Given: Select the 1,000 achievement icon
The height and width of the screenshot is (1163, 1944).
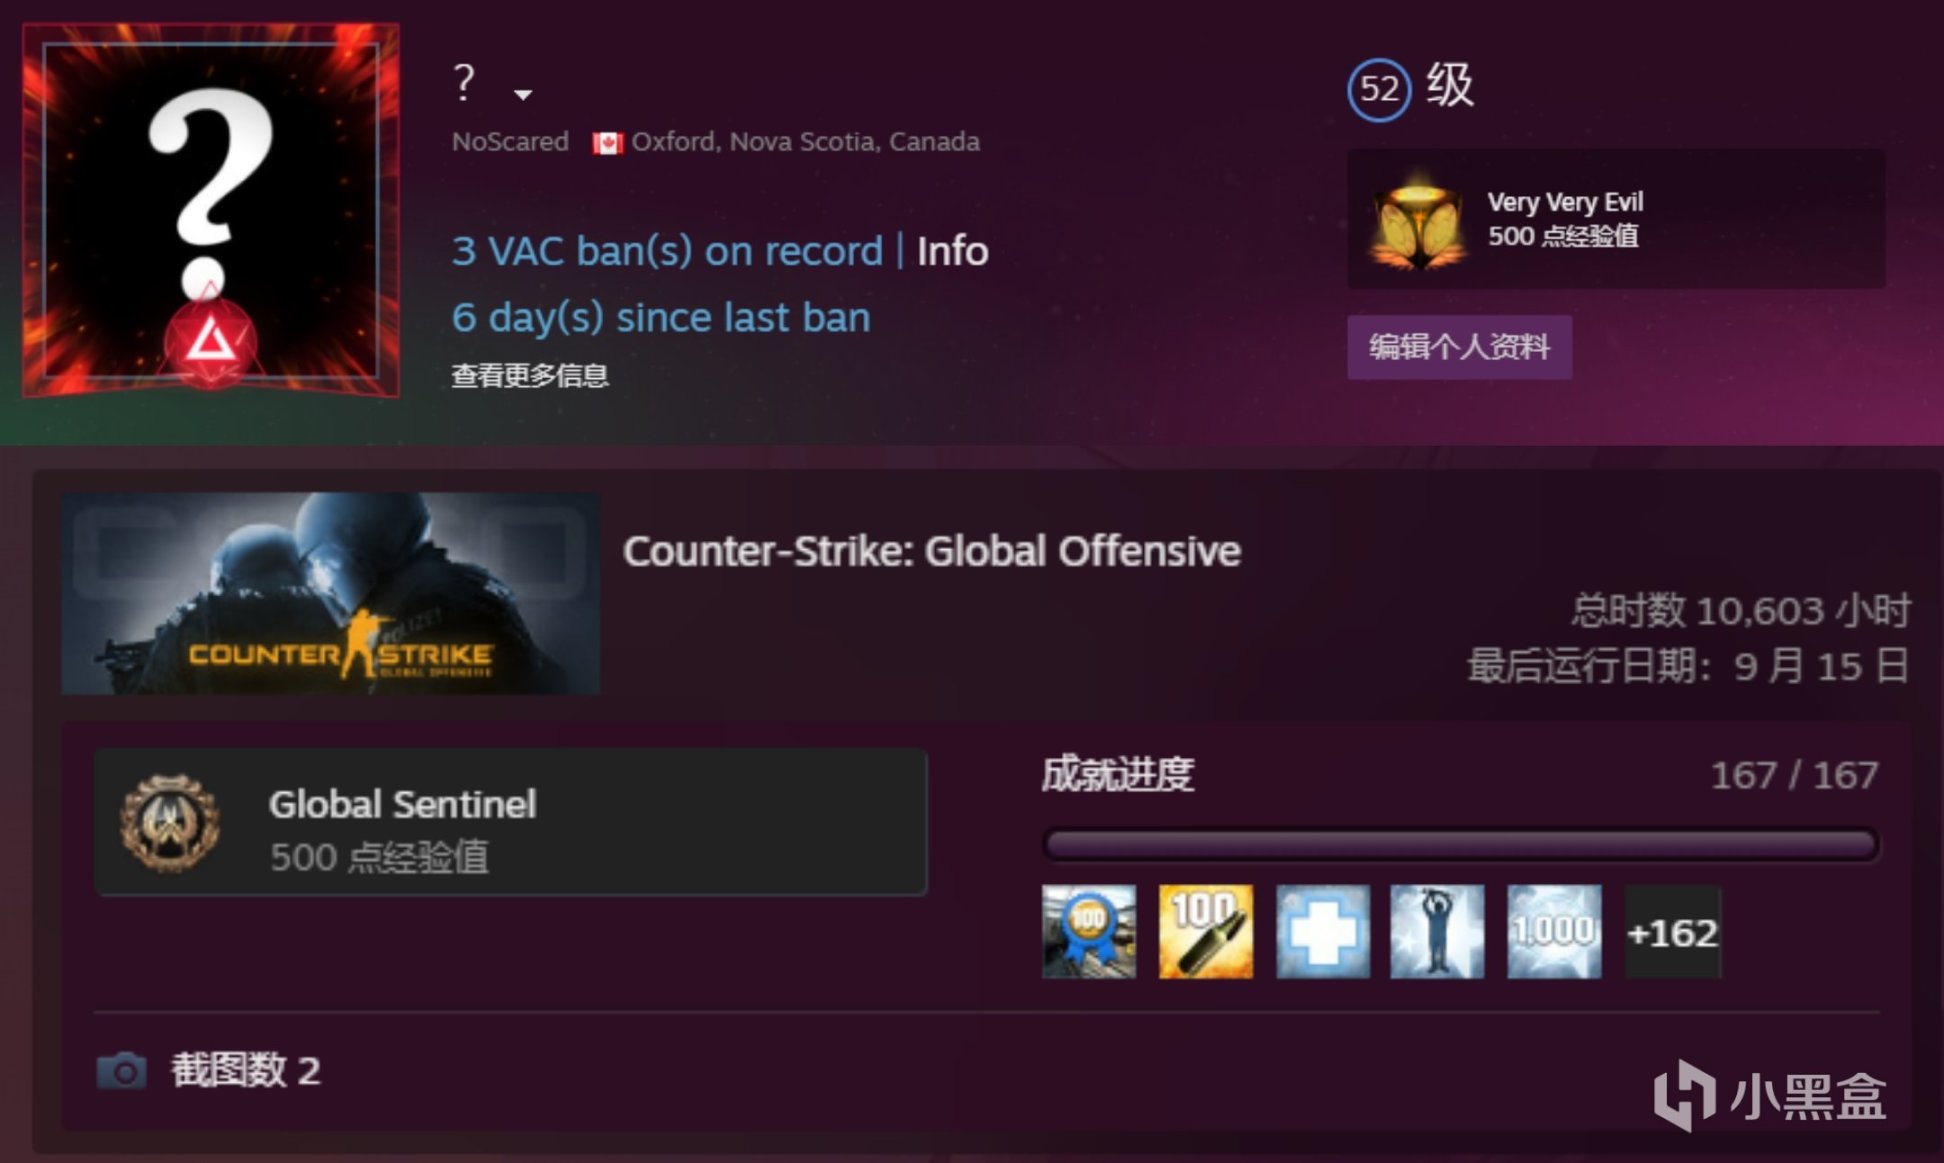Looking at the screenshot, I should pyautogui.click(x=1554, y=932).
